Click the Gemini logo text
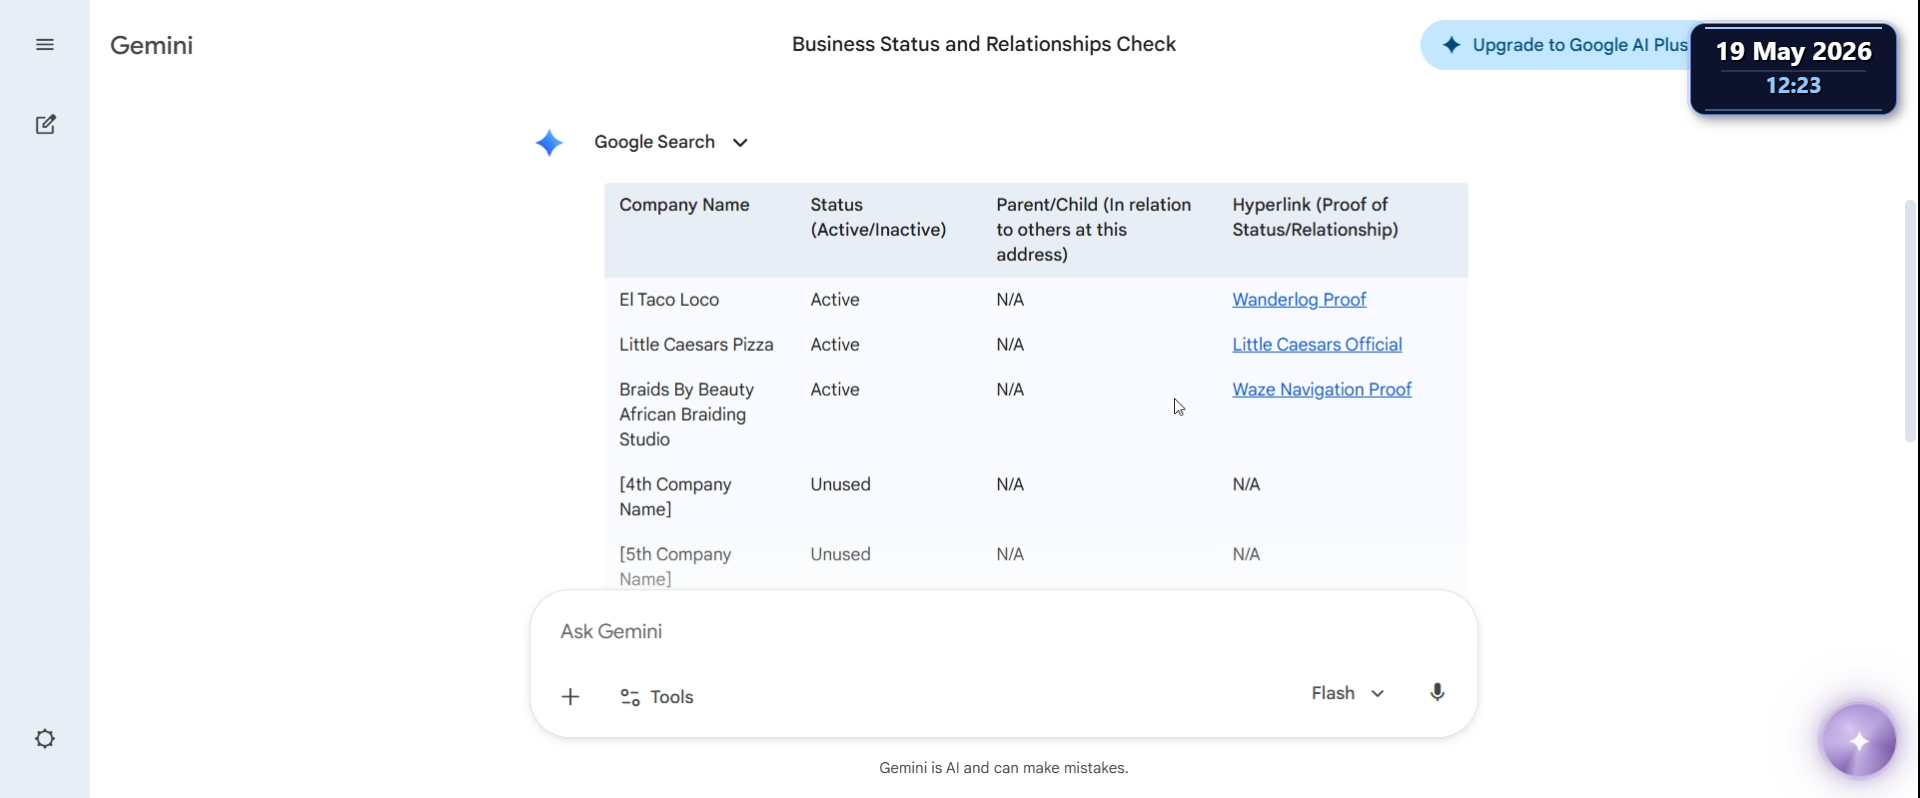The width and height of the screenshot is (1920, 798). (x=152, y=45)
